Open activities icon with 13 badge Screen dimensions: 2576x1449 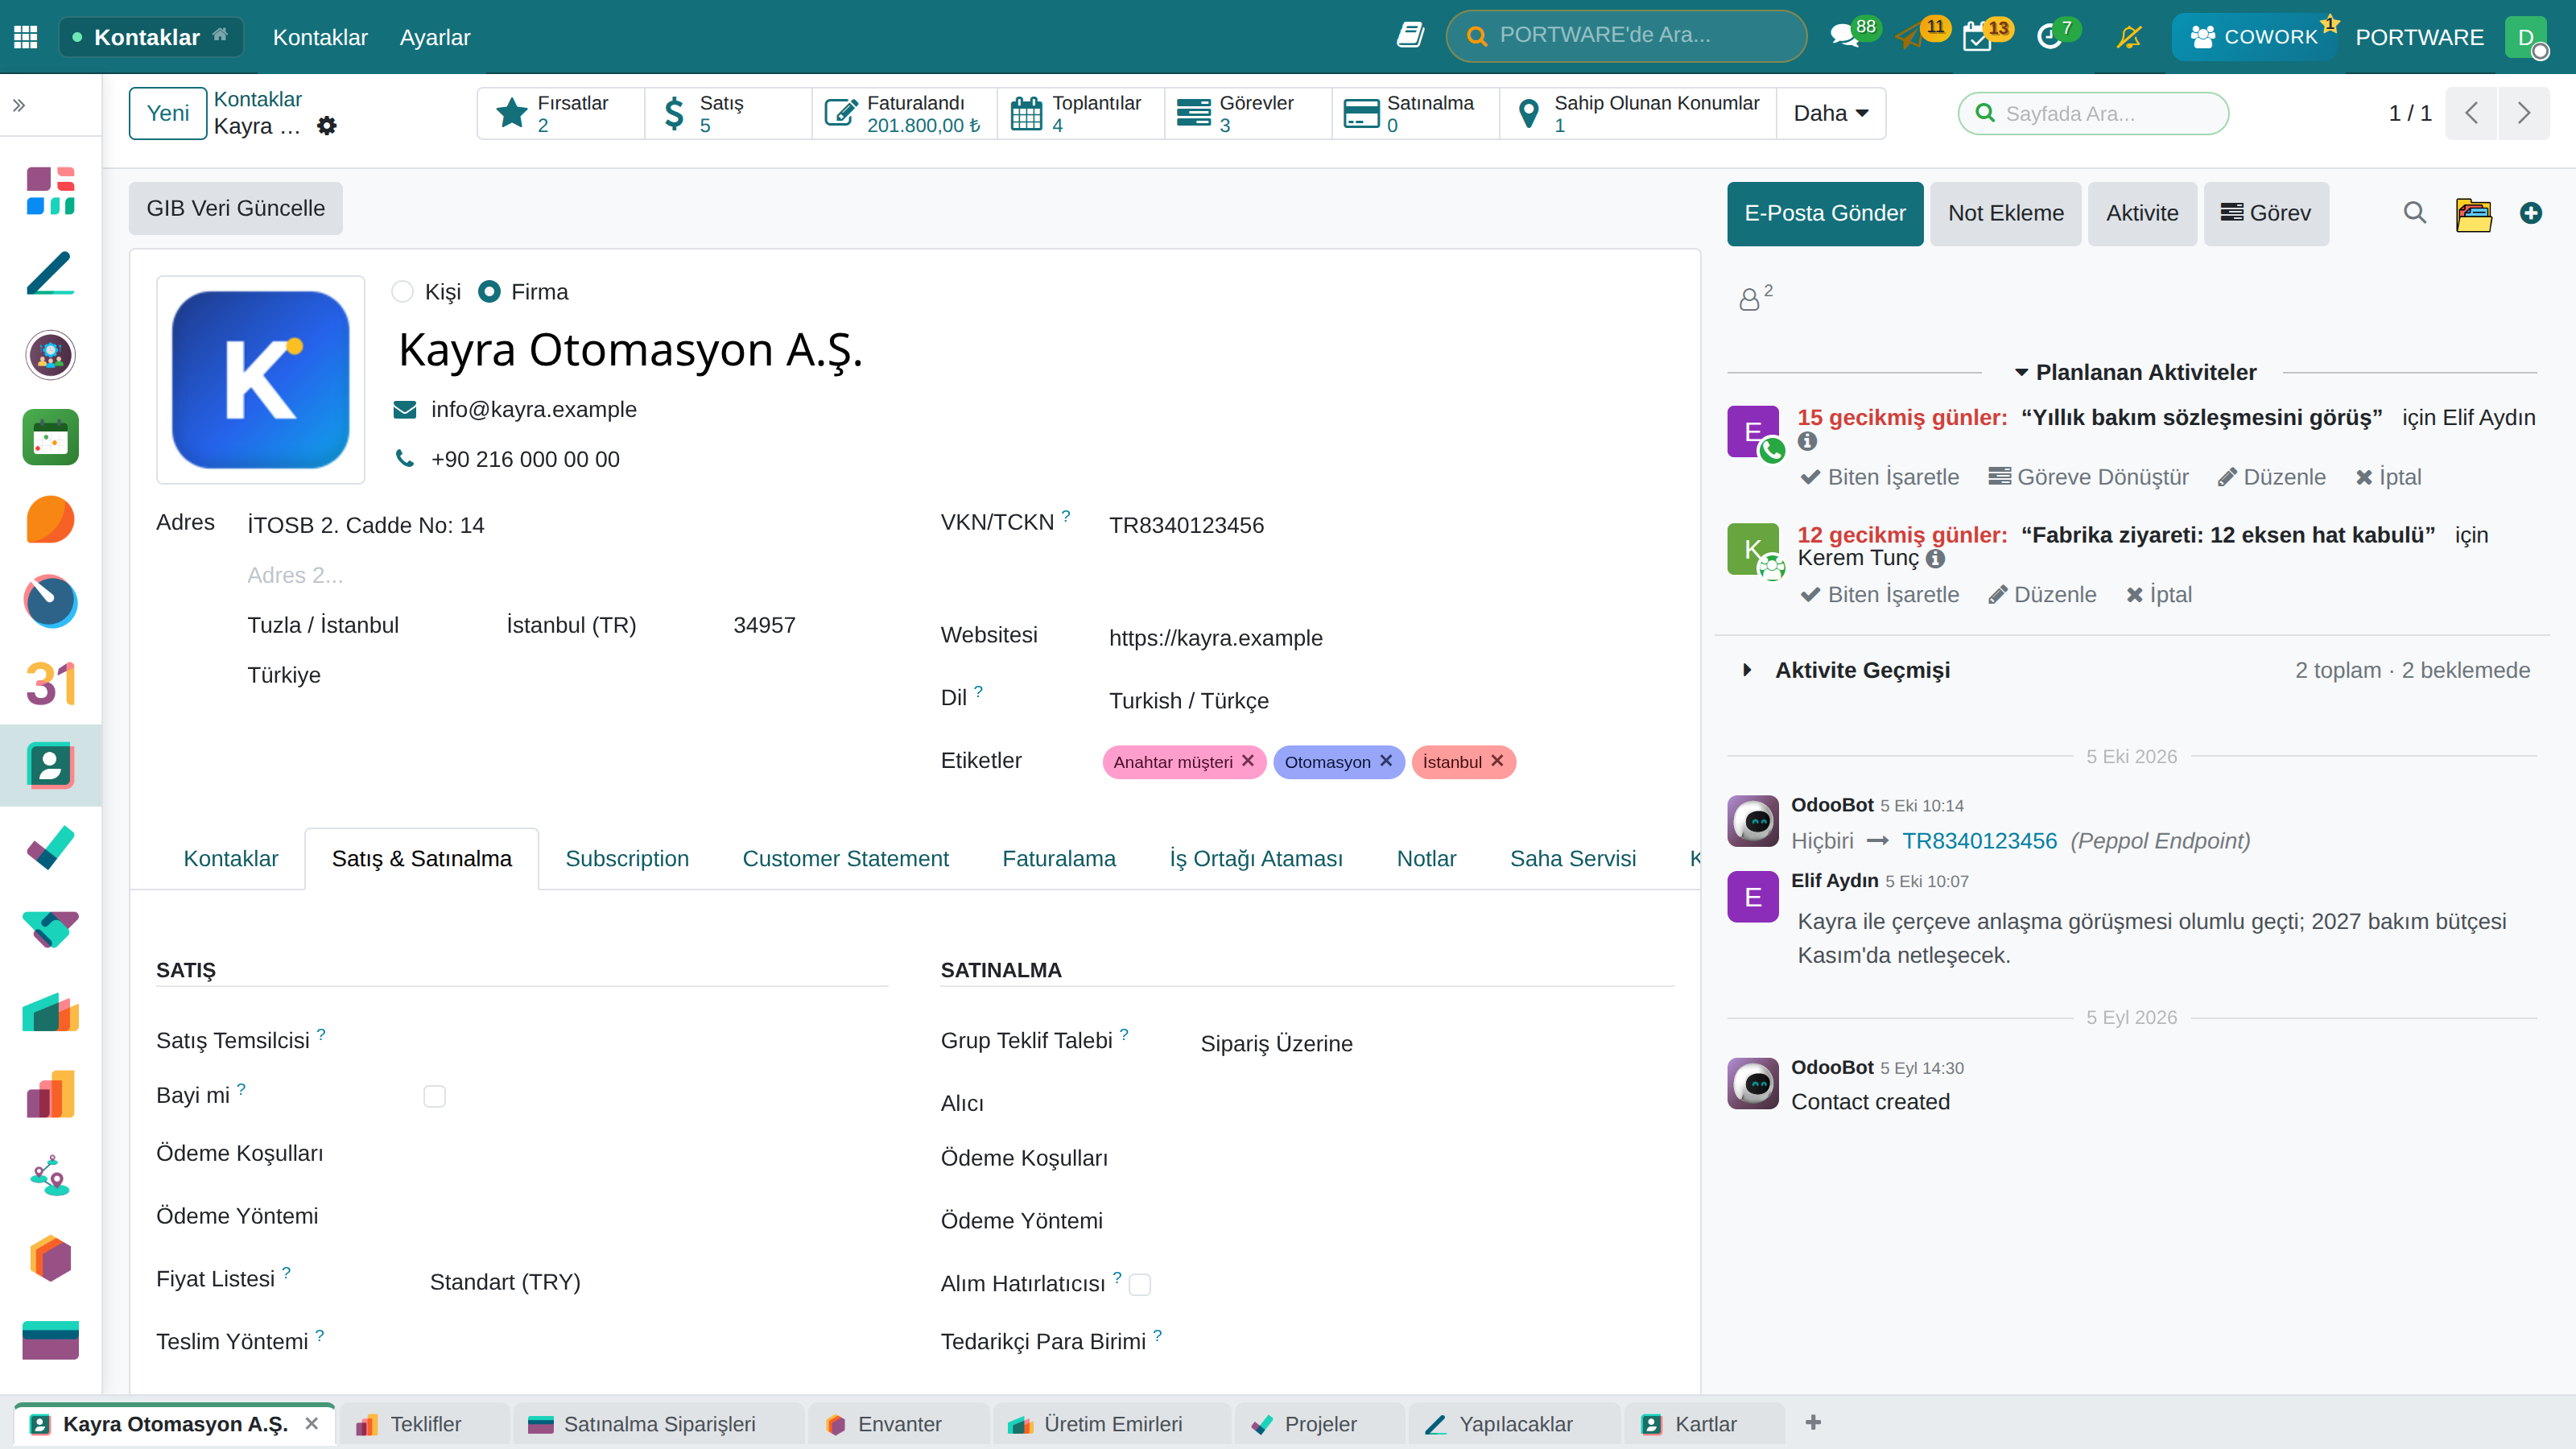pyautogui.click(x=1977, y=37)
